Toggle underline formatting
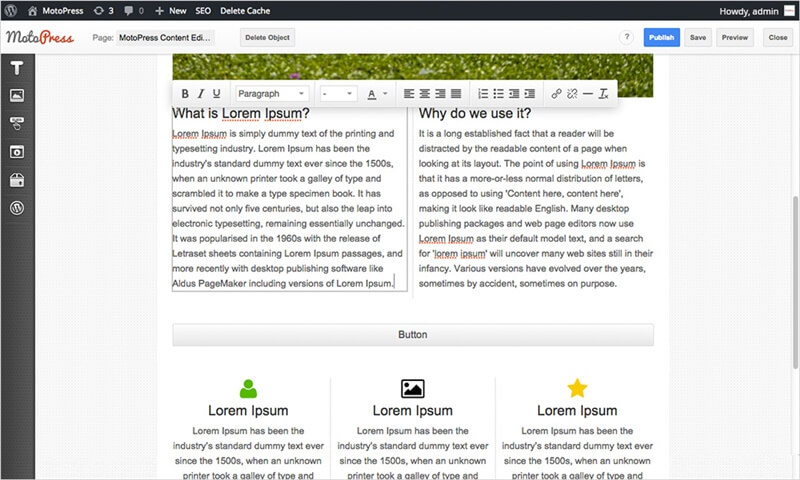800x480 pixels. pyautogui.click(x=216, y=94)
